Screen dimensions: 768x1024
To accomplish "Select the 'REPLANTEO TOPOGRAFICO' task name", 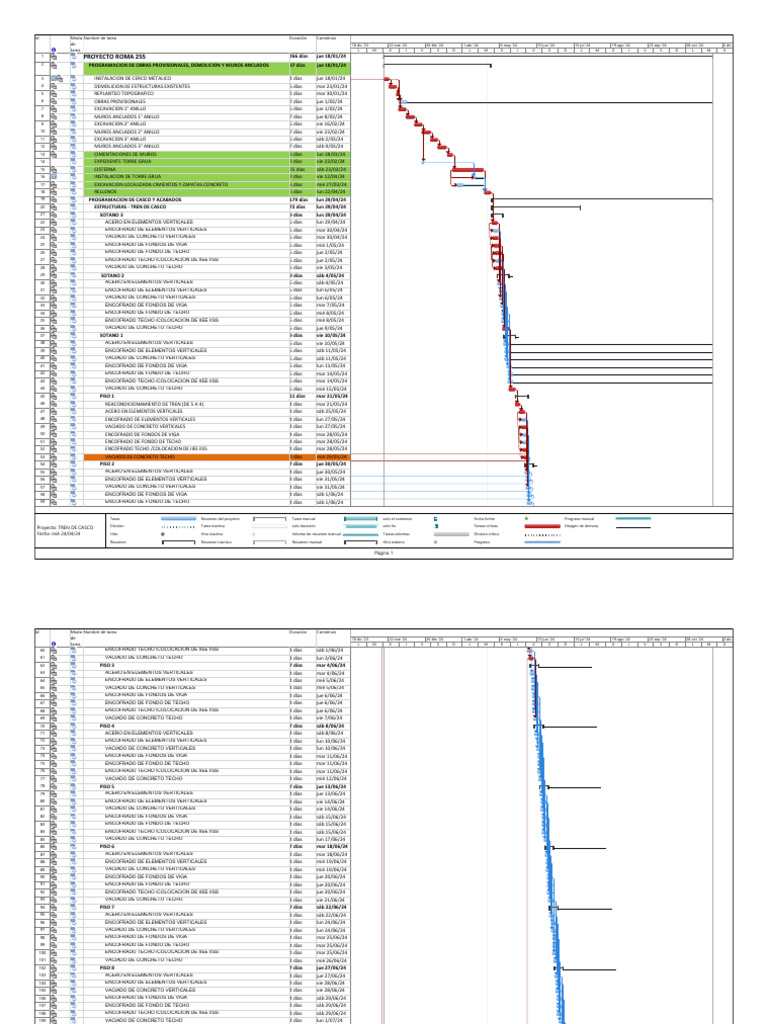I will 123,93.
